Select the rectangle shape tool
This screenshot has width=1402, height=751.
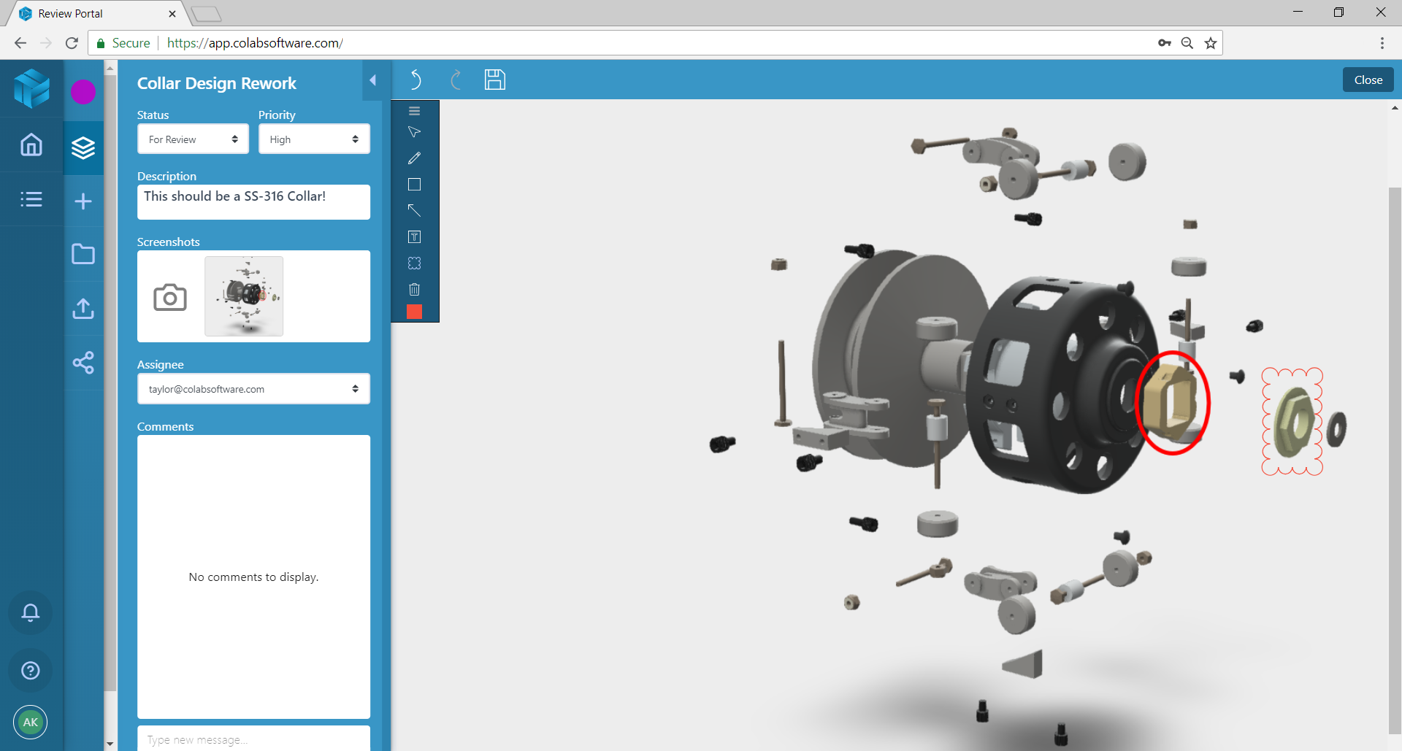[414, 184]
